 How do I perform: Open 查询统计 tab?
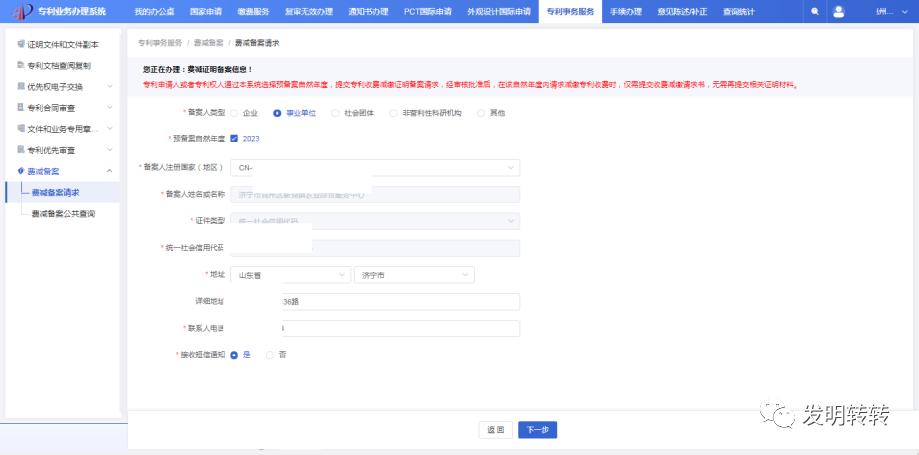click(738, 12)
